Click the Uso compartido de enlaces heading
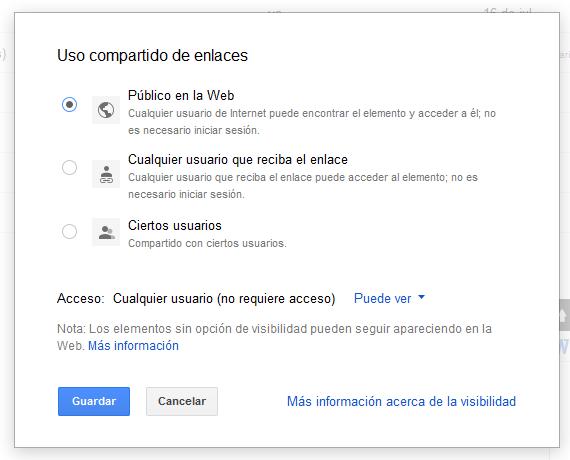 pos(152,56)
